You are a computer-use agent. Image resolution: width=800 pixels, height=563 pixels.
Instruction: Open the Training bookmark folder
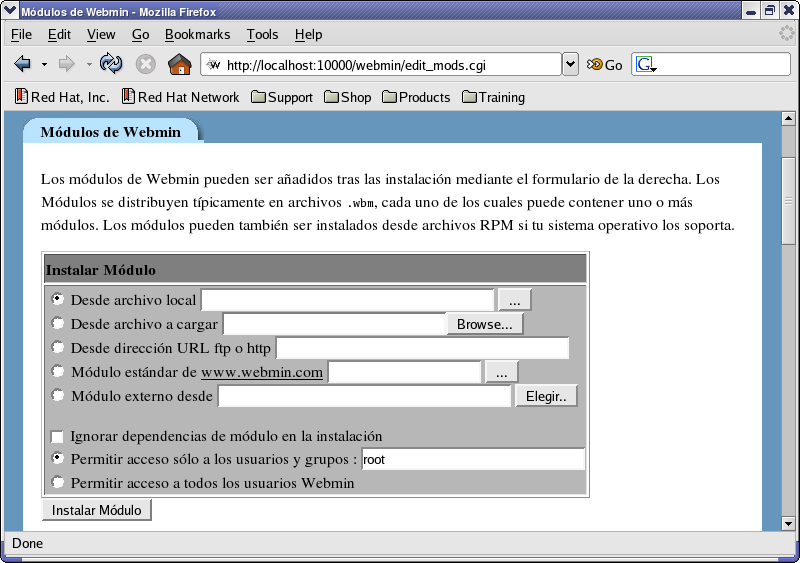pos(493,97)
